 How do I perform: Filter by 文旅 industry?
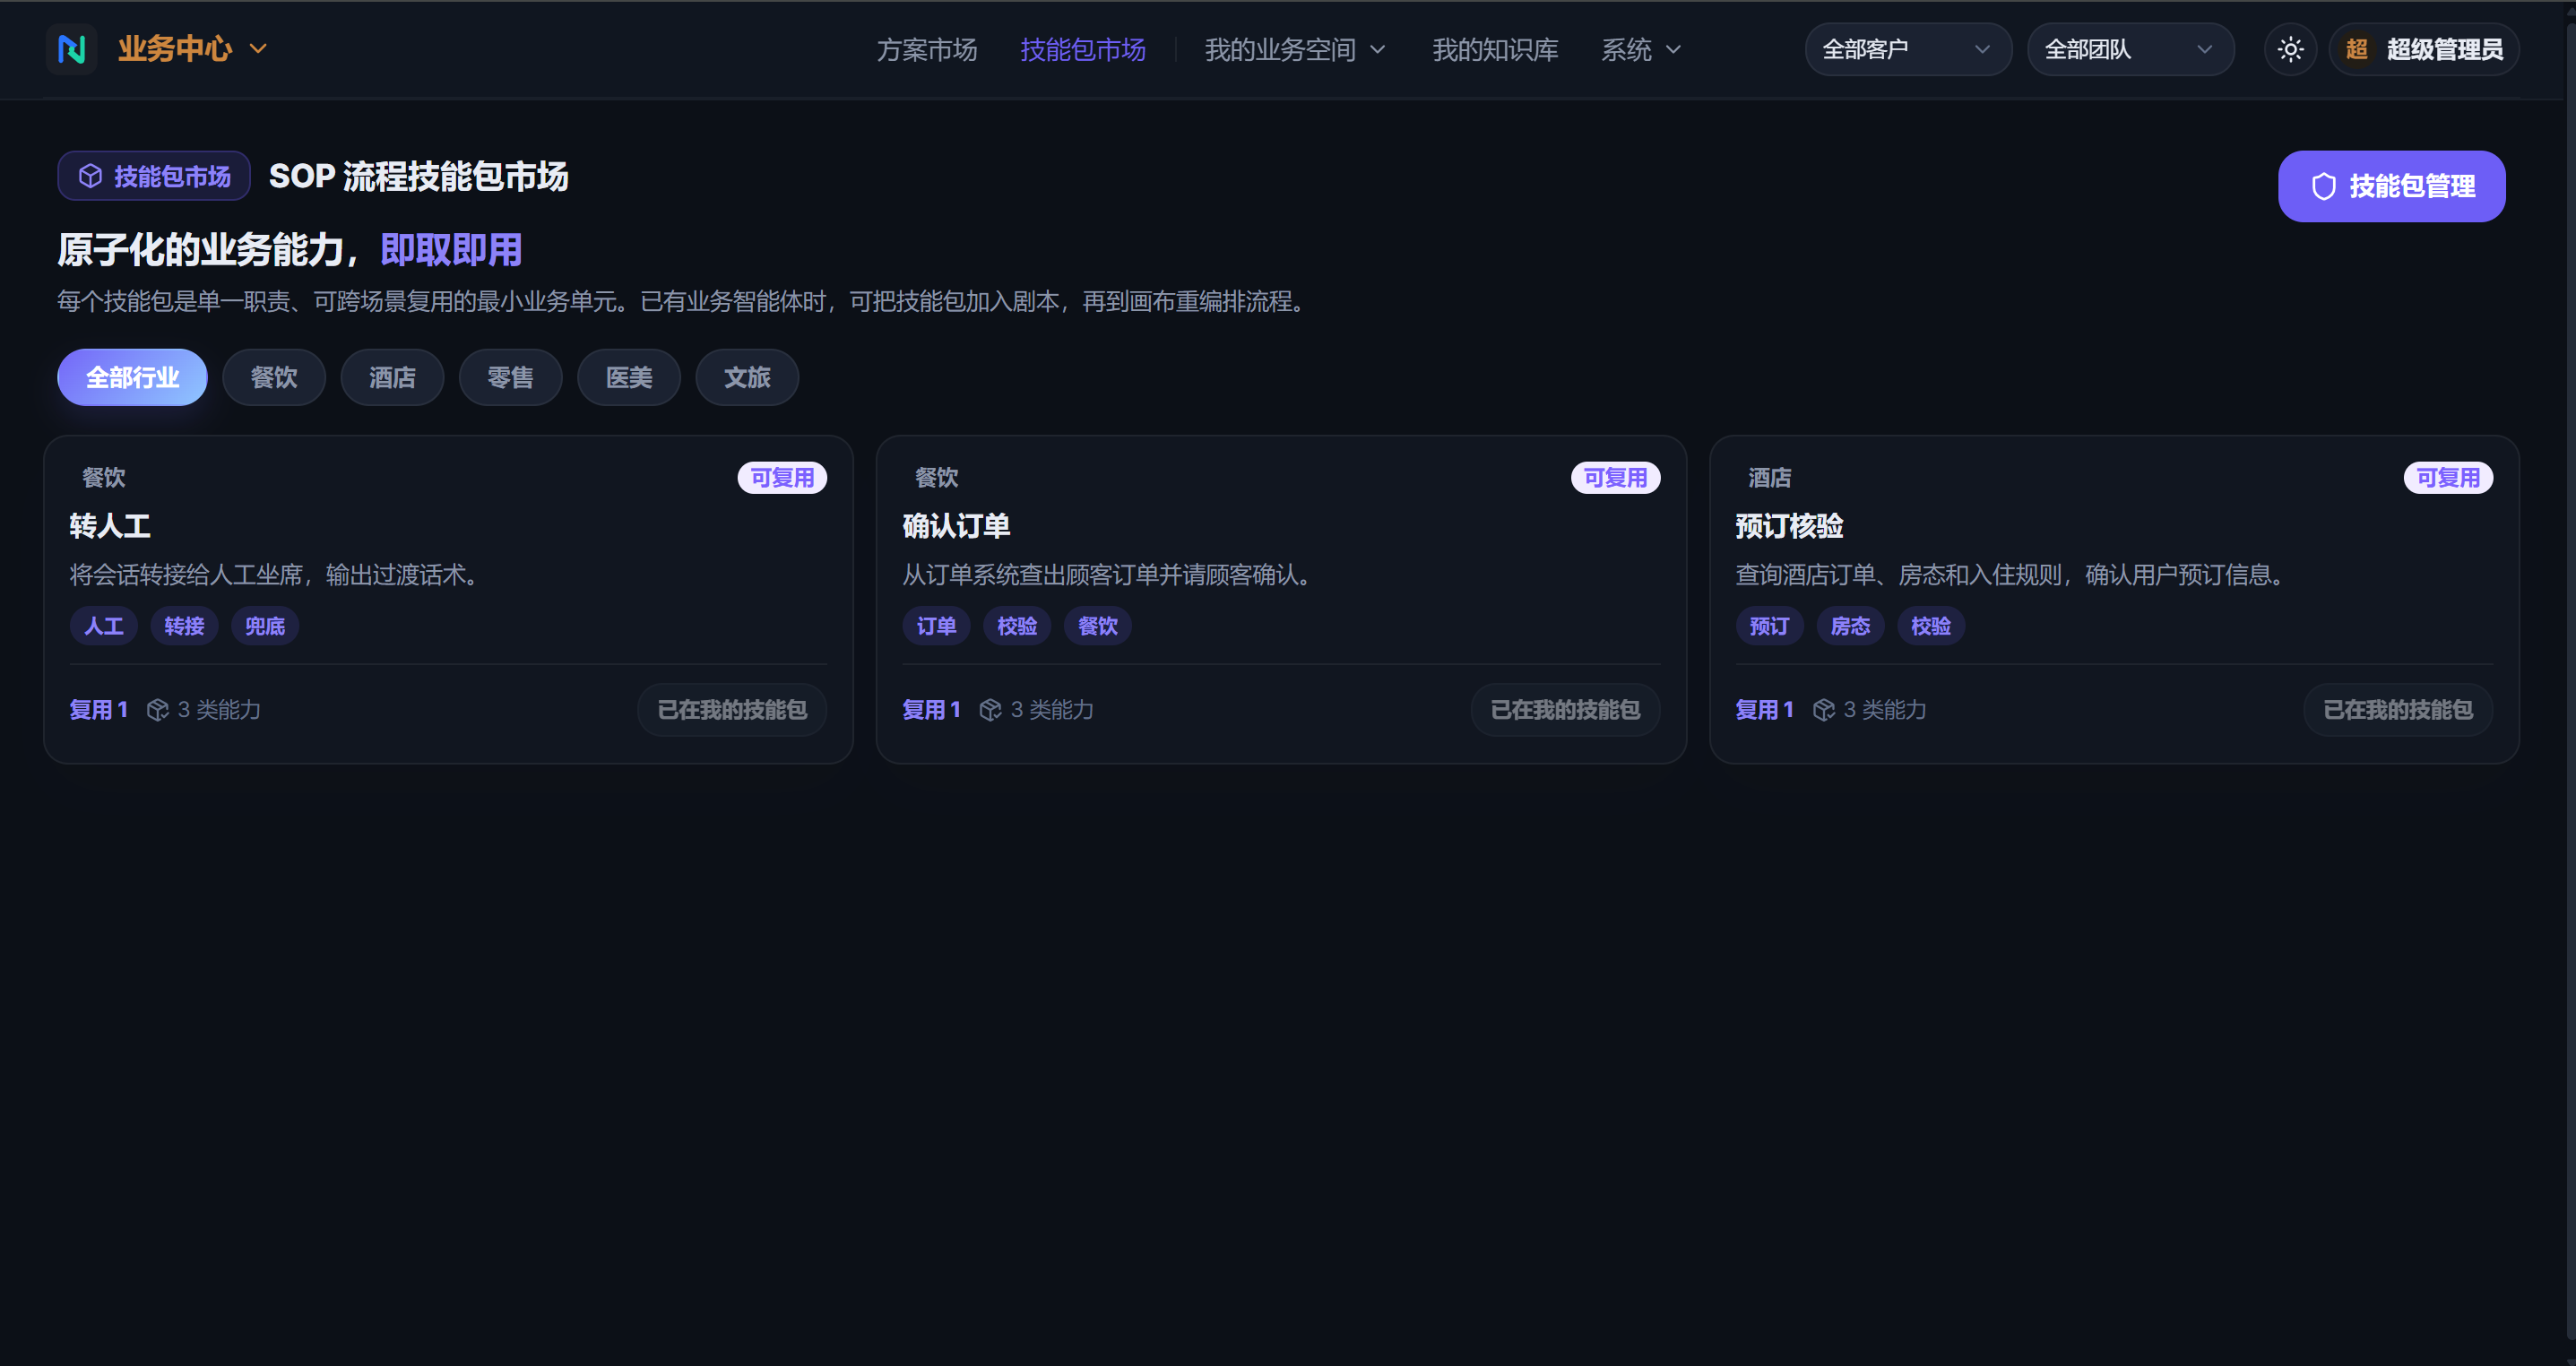point(747,377)
